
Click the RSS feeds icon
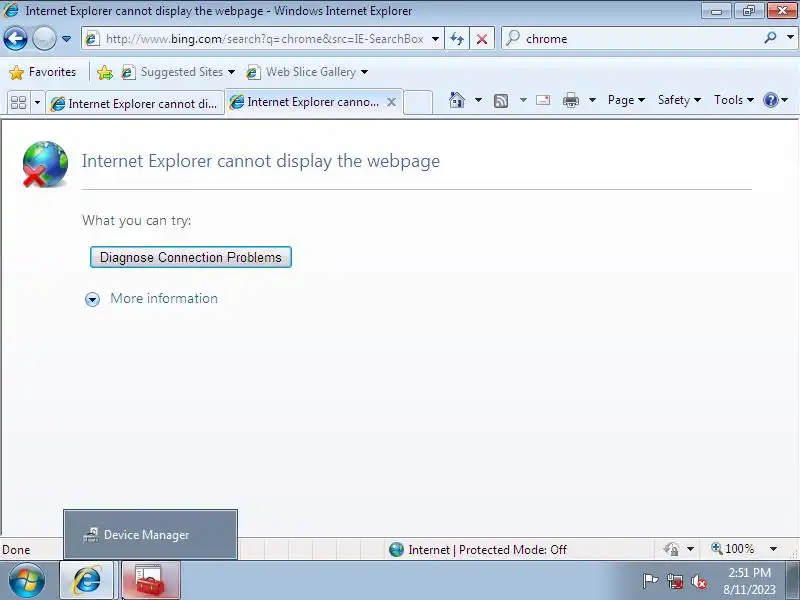pos(501,101)
